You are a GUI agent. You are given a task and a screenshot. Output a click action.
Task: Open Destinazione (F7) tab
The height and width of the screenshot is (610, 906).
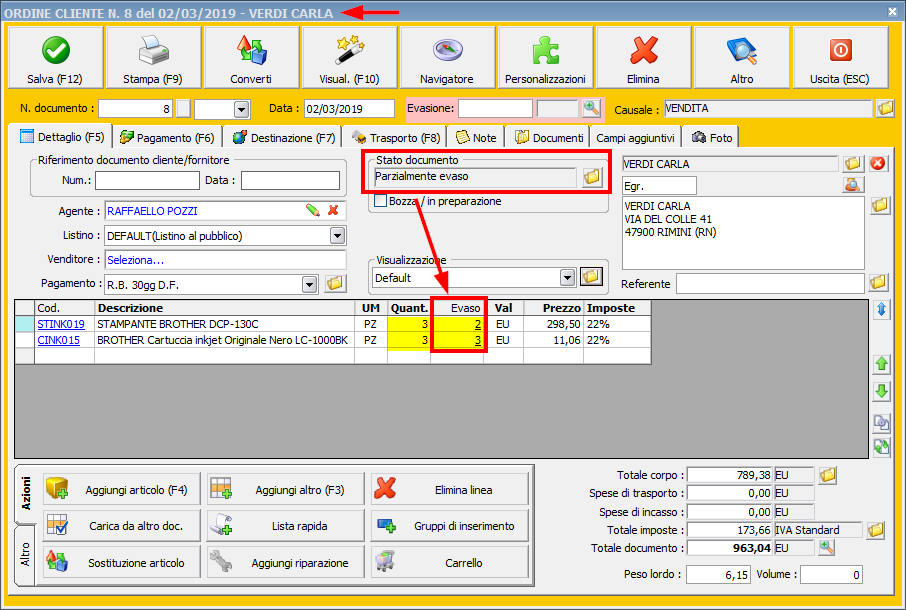pos(283,137)
